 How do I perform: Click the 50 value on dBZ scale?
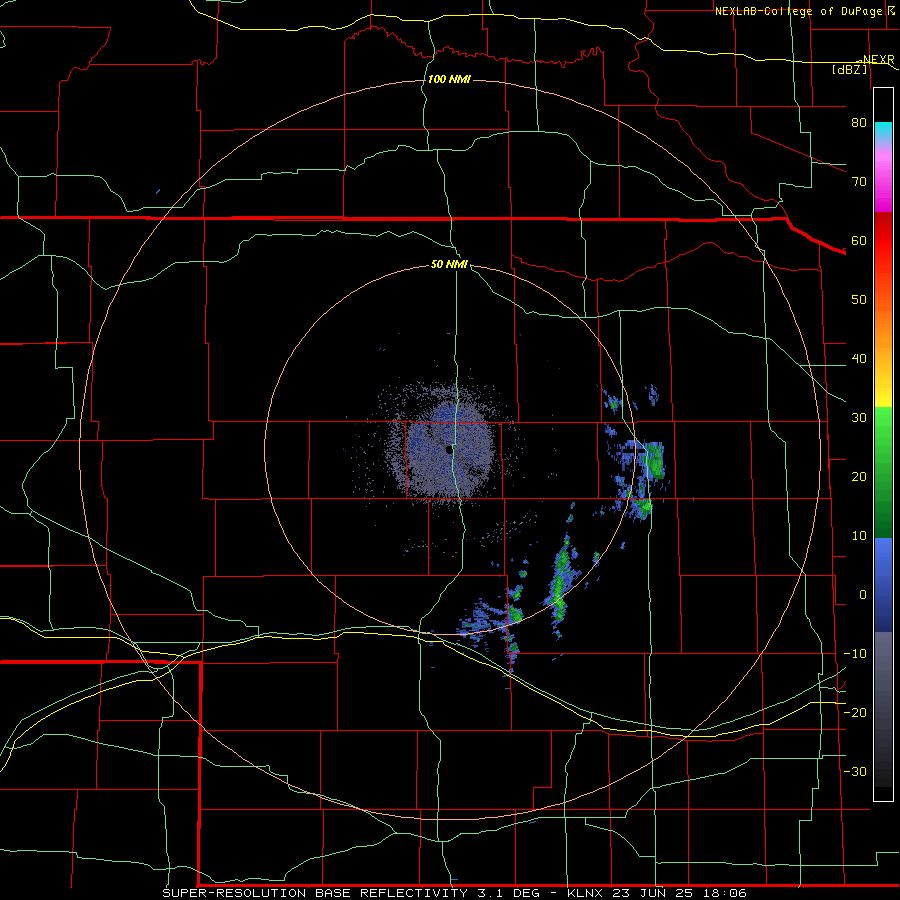859,300
